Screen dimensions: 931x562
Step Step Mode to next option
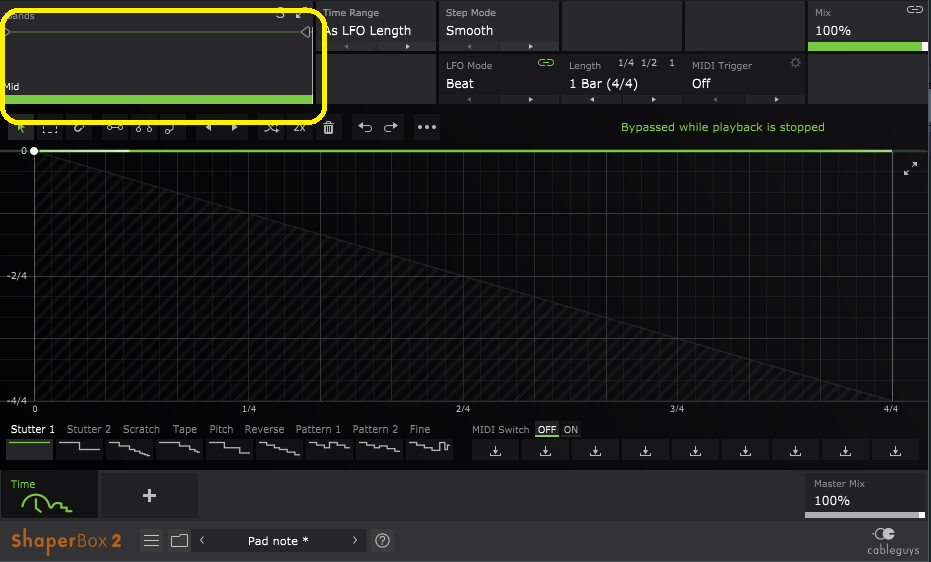coord(530,46)
